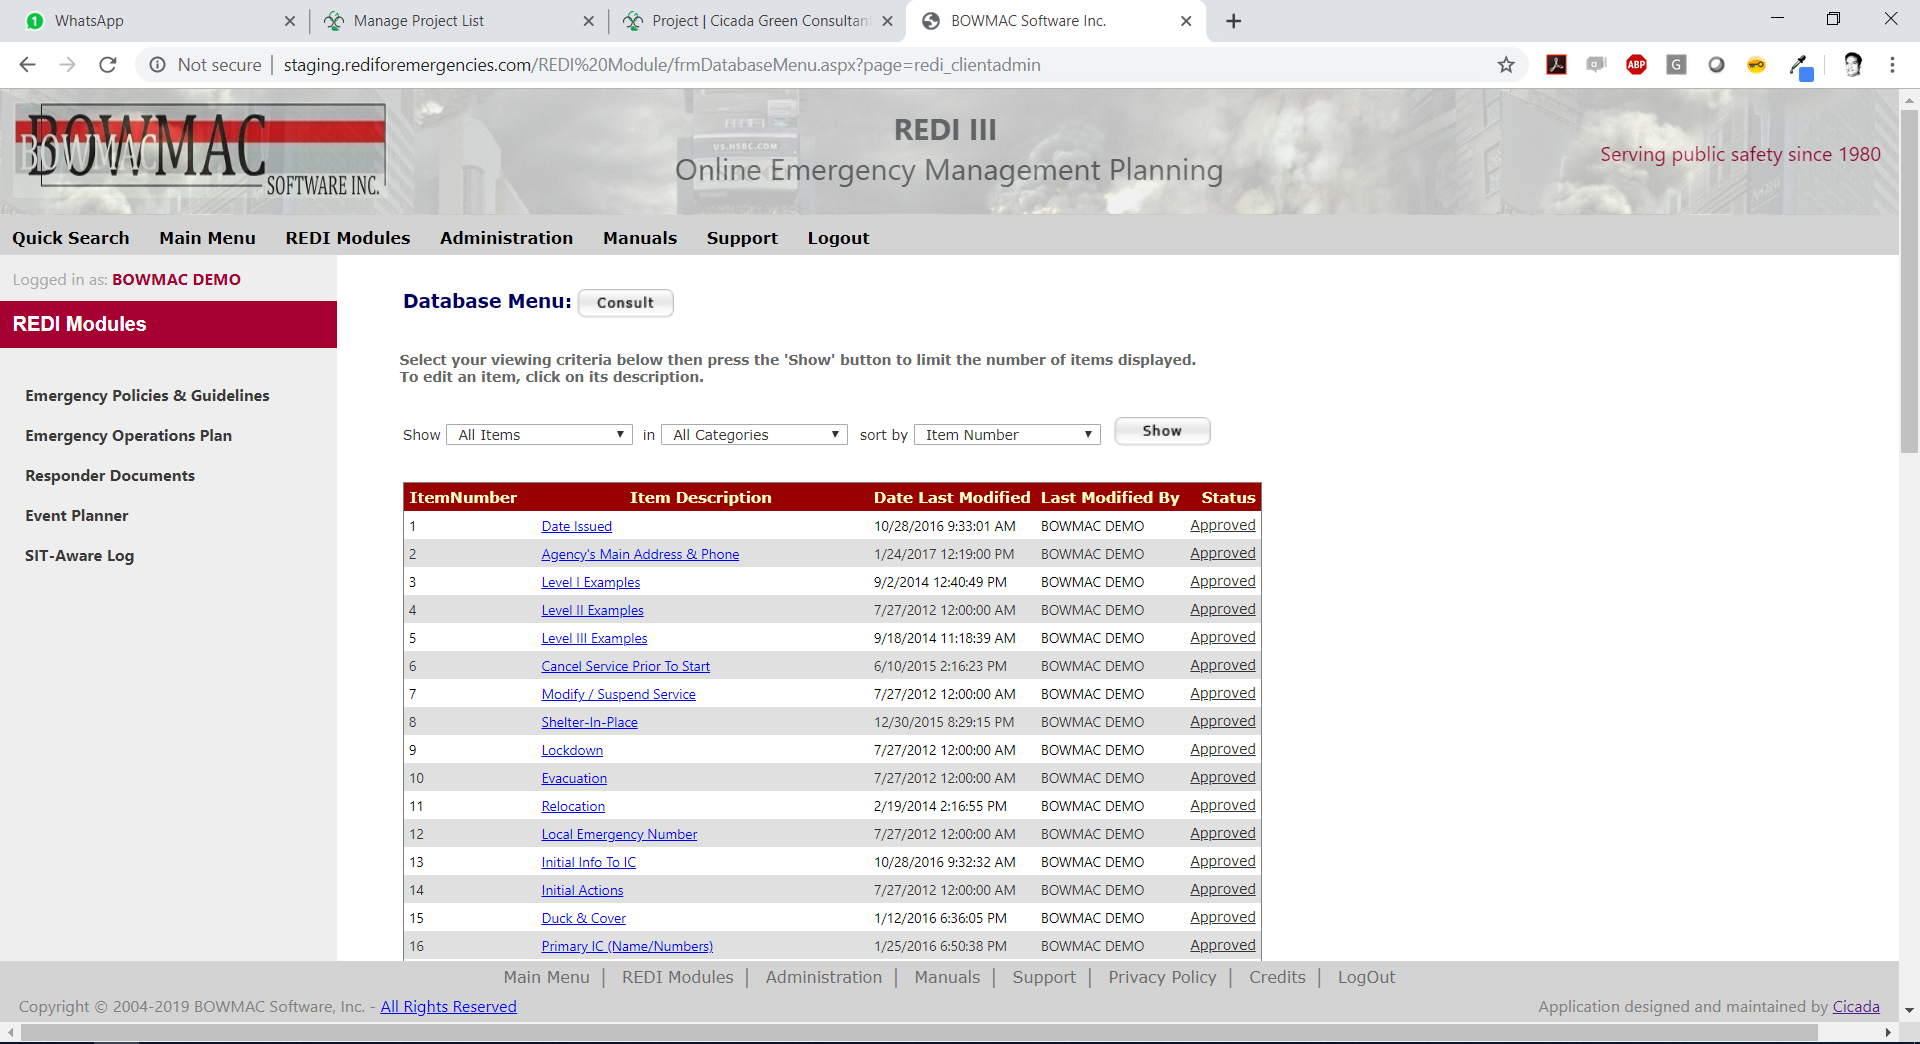Open the AdBlock Plus ABP extension
The image size is (1920, 1044).
(x=1636, y=65)
